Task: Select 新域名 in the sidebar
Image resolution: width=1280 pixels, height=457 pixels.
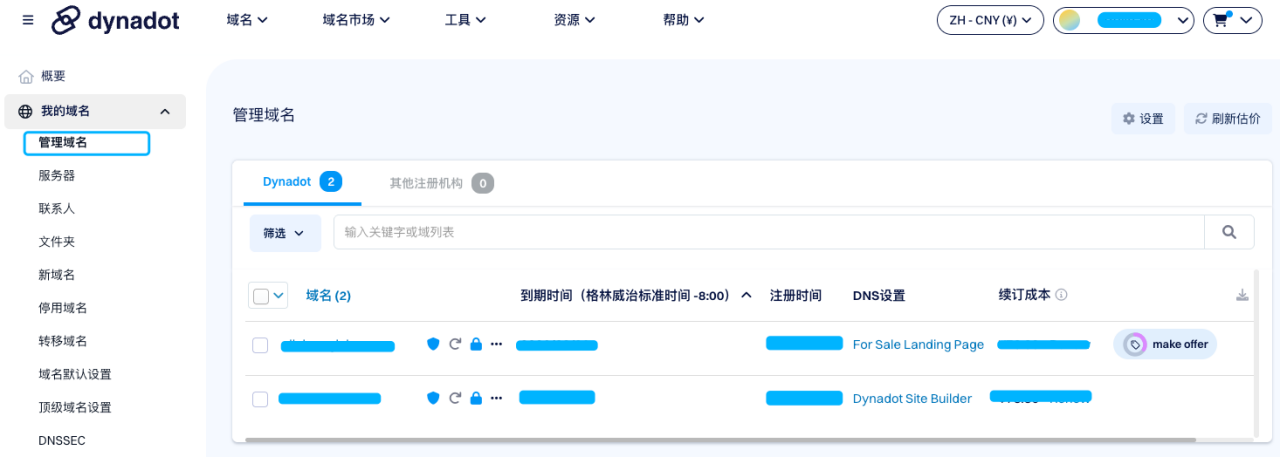Action: (57, 274)
